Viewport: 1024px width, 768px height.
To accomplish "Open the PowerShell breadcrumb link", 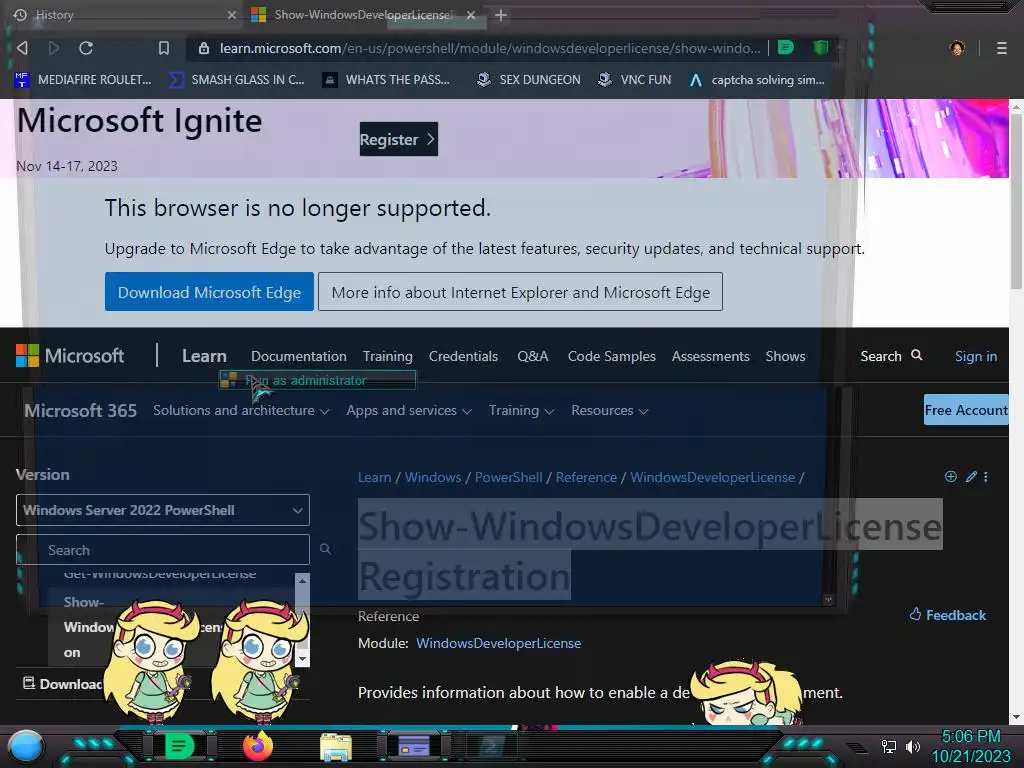I will click(x=508, y=477).
